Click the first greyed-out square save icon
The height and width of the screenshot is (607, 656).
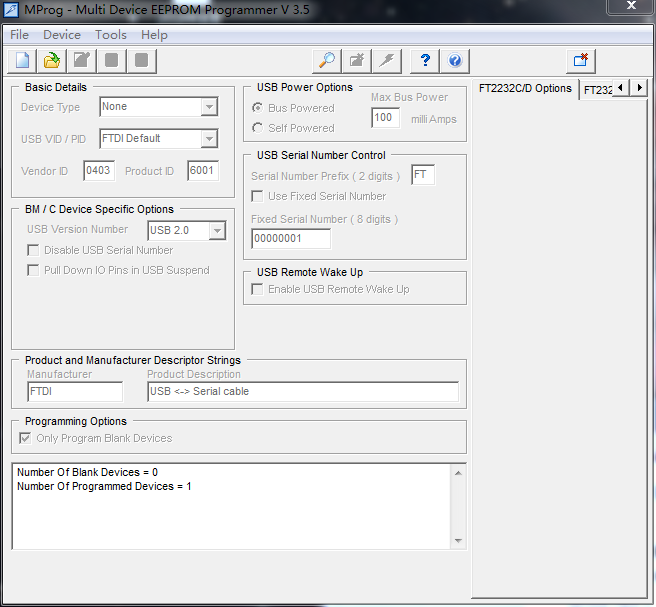(111, 61)
